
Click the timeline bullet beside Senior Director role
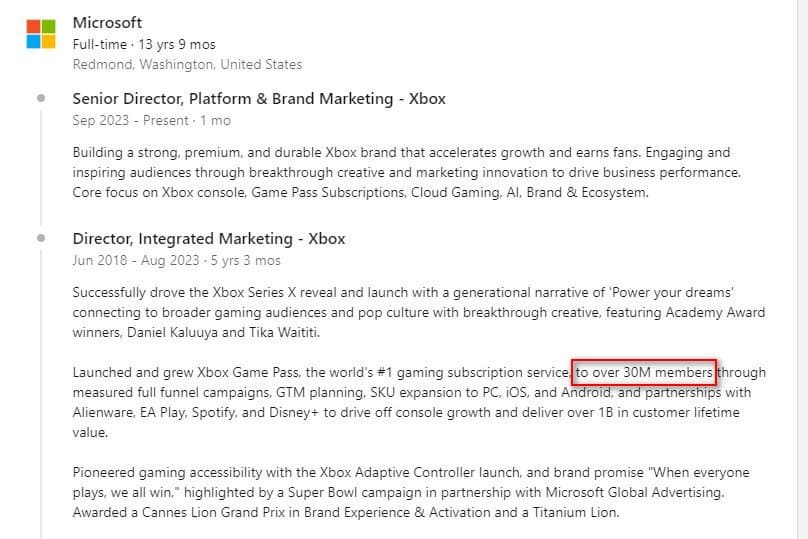coord(41,98)
